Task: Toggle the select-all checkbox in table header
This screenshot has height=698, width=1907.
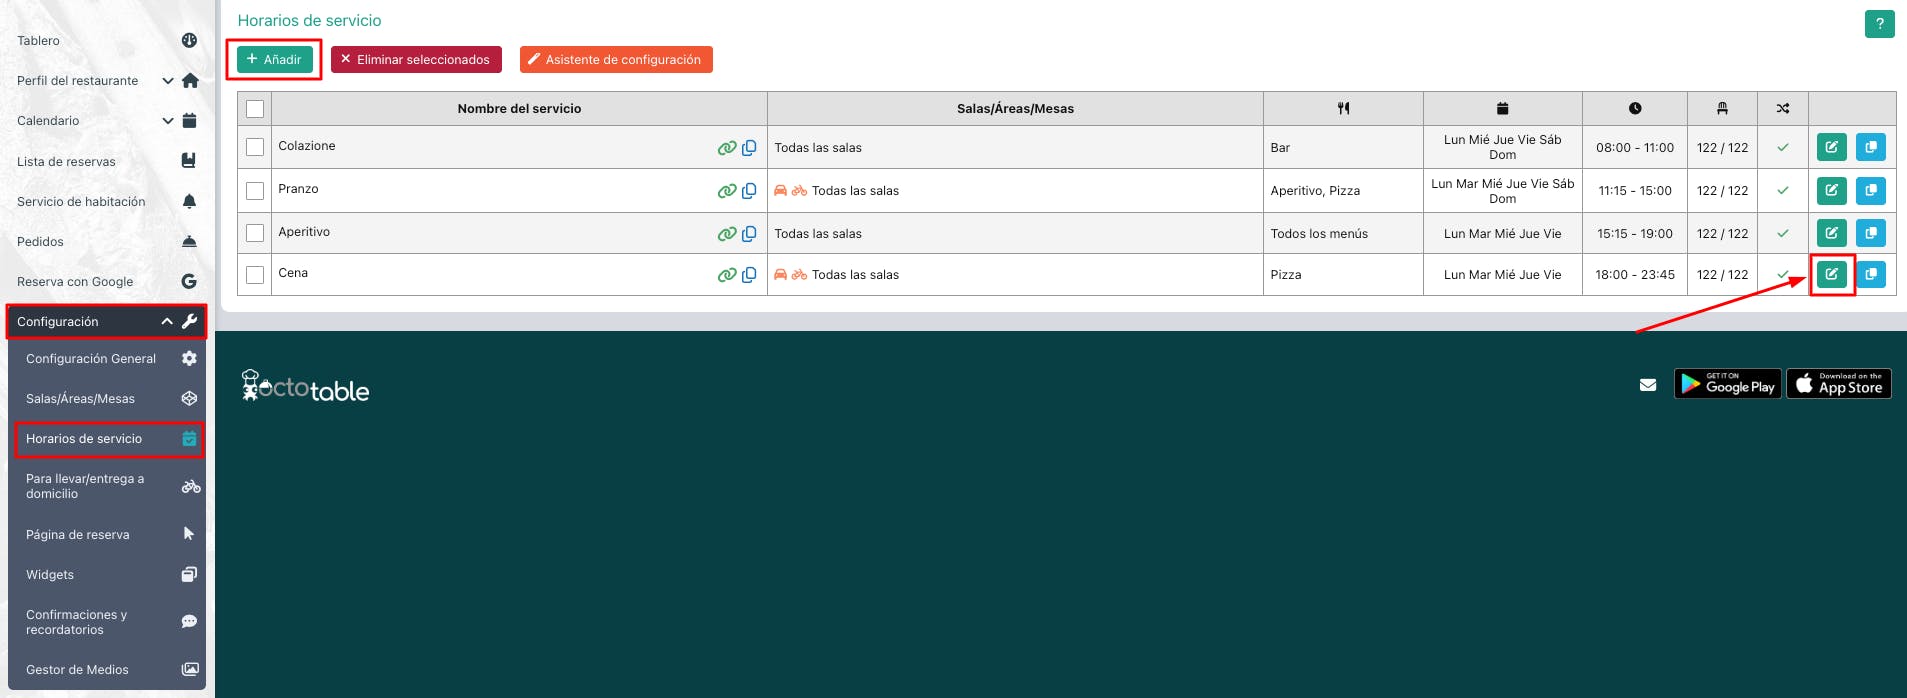Action: pos(255,109)
